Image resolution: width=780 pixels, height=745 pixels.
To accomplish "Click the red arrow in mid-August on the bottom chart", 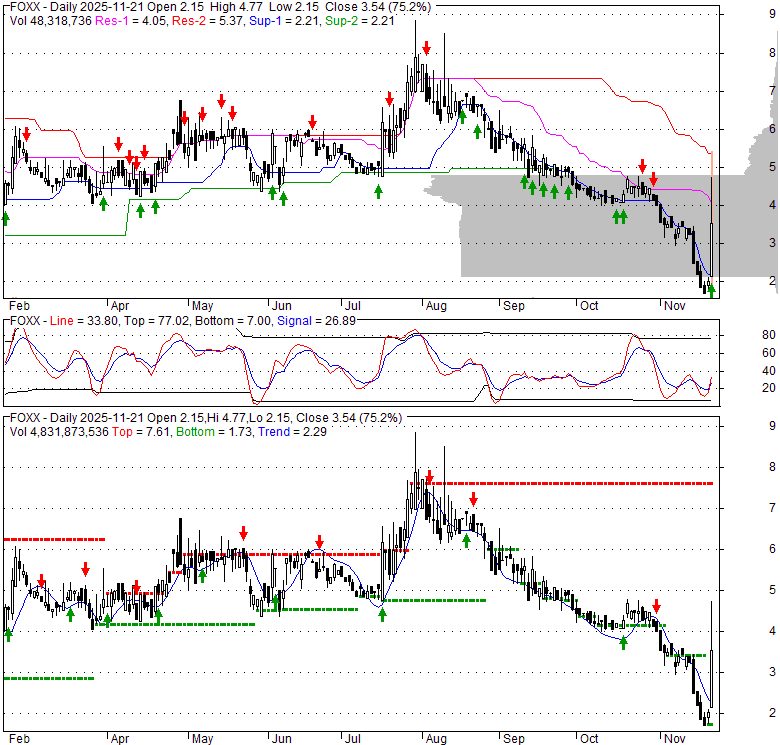I will coord(474,499).
